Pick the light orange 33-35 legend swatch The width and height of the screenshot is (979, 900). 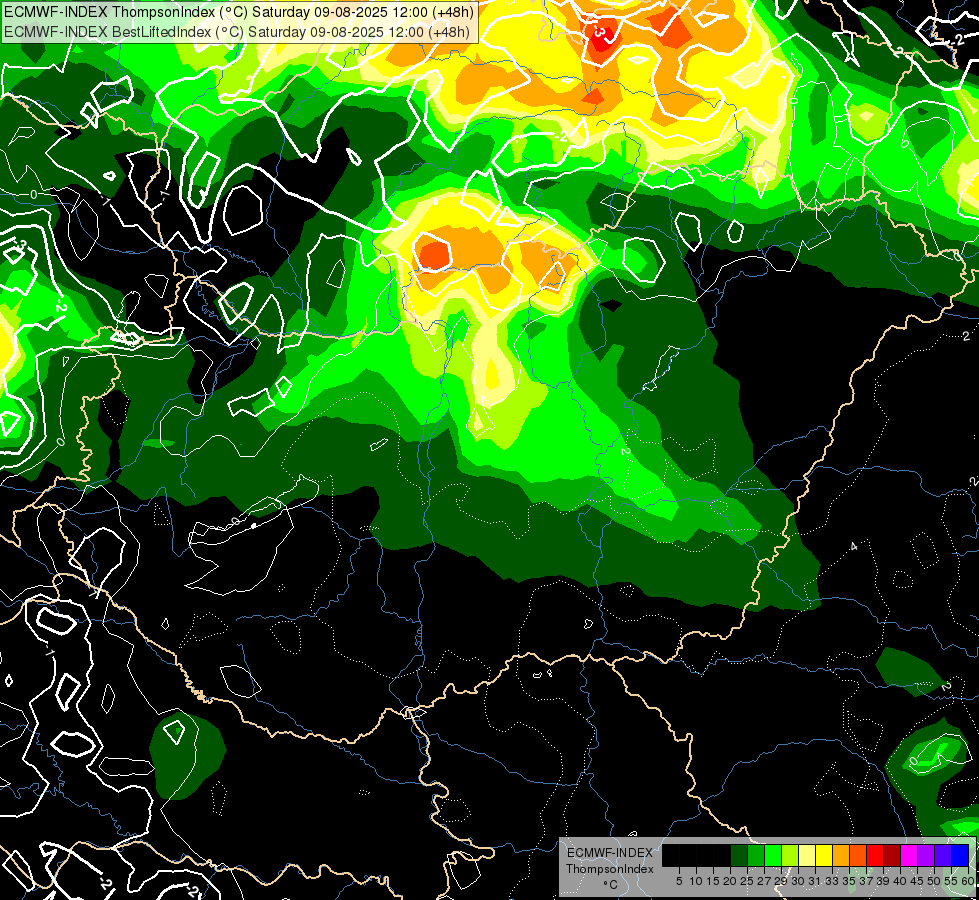point(841,855)
